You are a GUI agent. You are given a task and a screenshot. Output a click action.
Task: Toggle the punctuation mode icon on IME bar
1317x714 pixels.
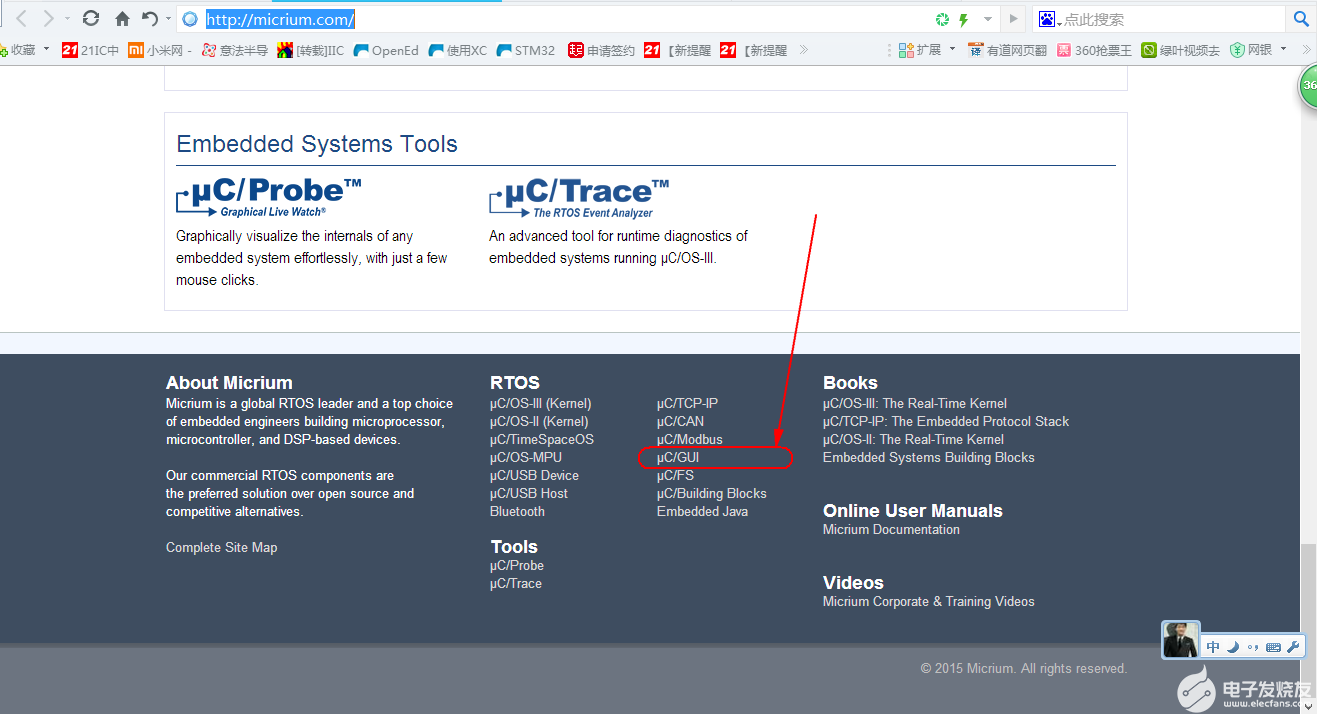1252,647
